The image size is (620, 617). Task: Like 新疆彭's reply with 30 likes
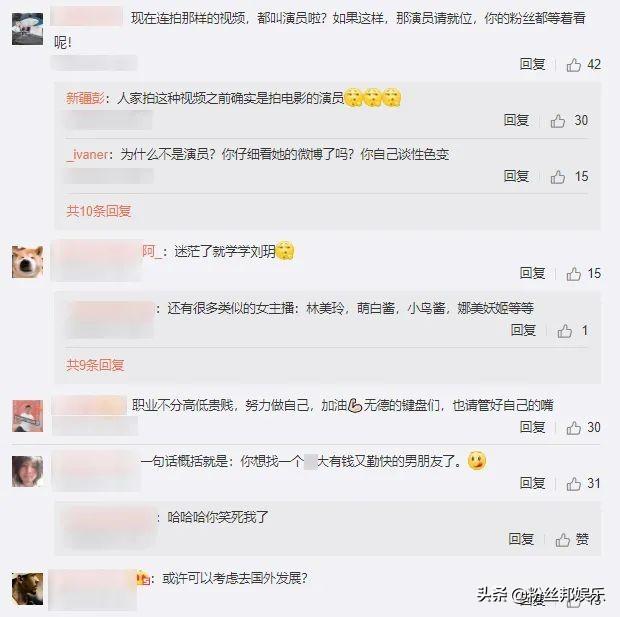coord(558,121)
